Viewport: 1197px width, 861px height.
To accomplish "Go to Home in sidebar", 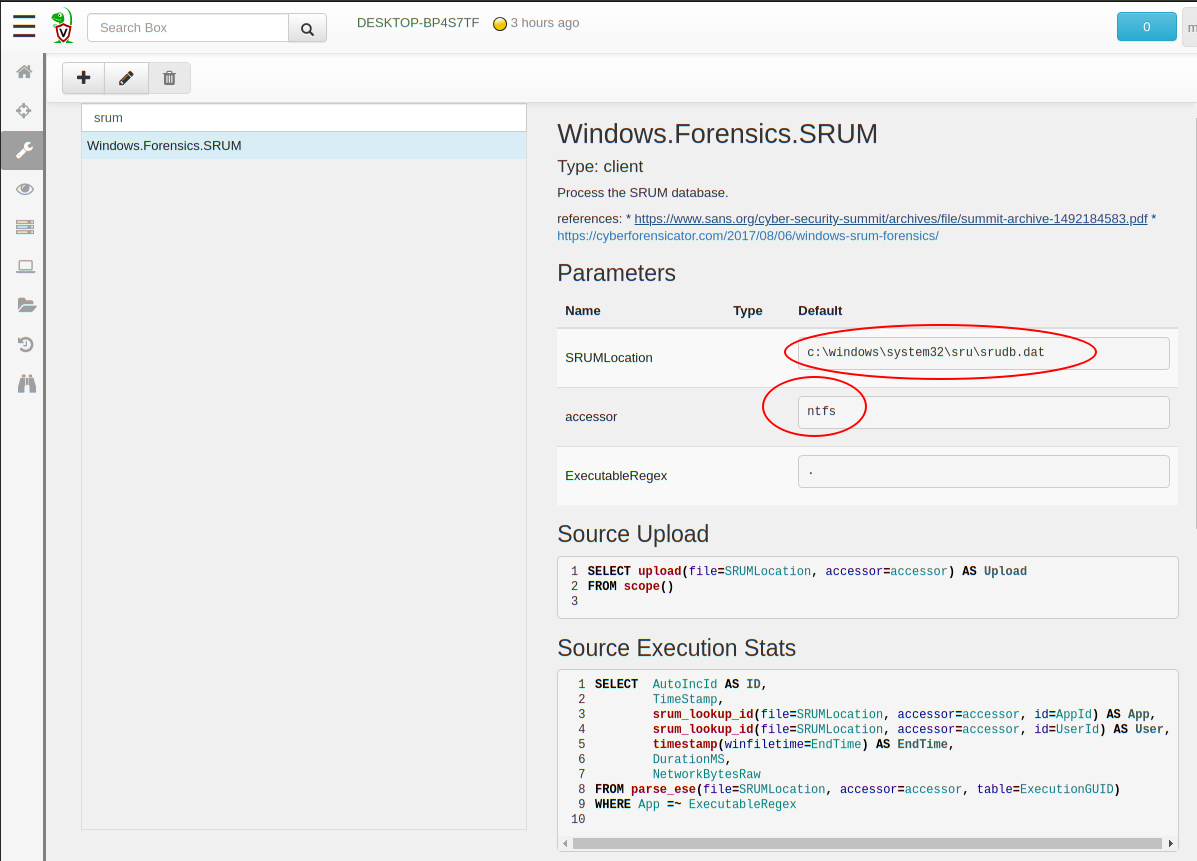I will (x=25, y=72).
